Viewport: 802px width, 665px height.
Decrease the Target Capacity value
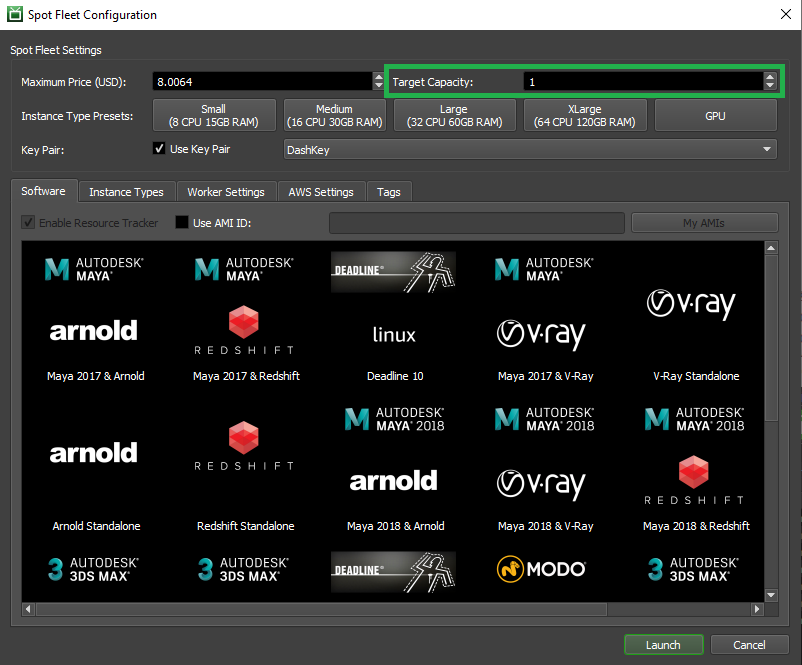pyautogui.click(x=770, y=85)
